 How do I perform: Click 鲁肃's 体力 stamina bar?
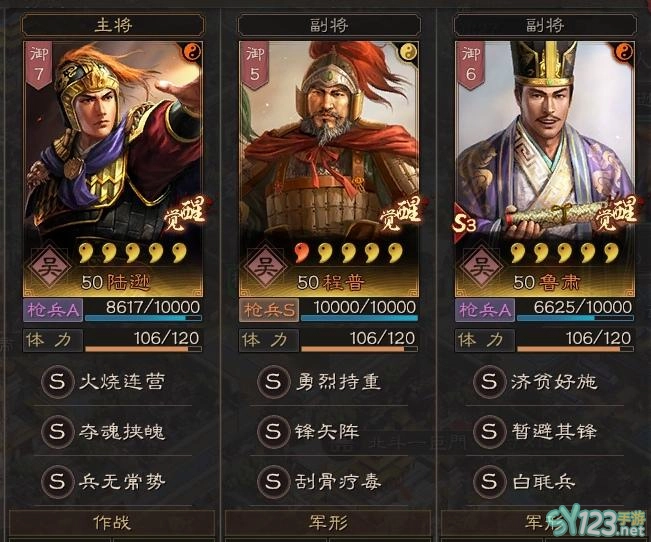coord(575,341)
